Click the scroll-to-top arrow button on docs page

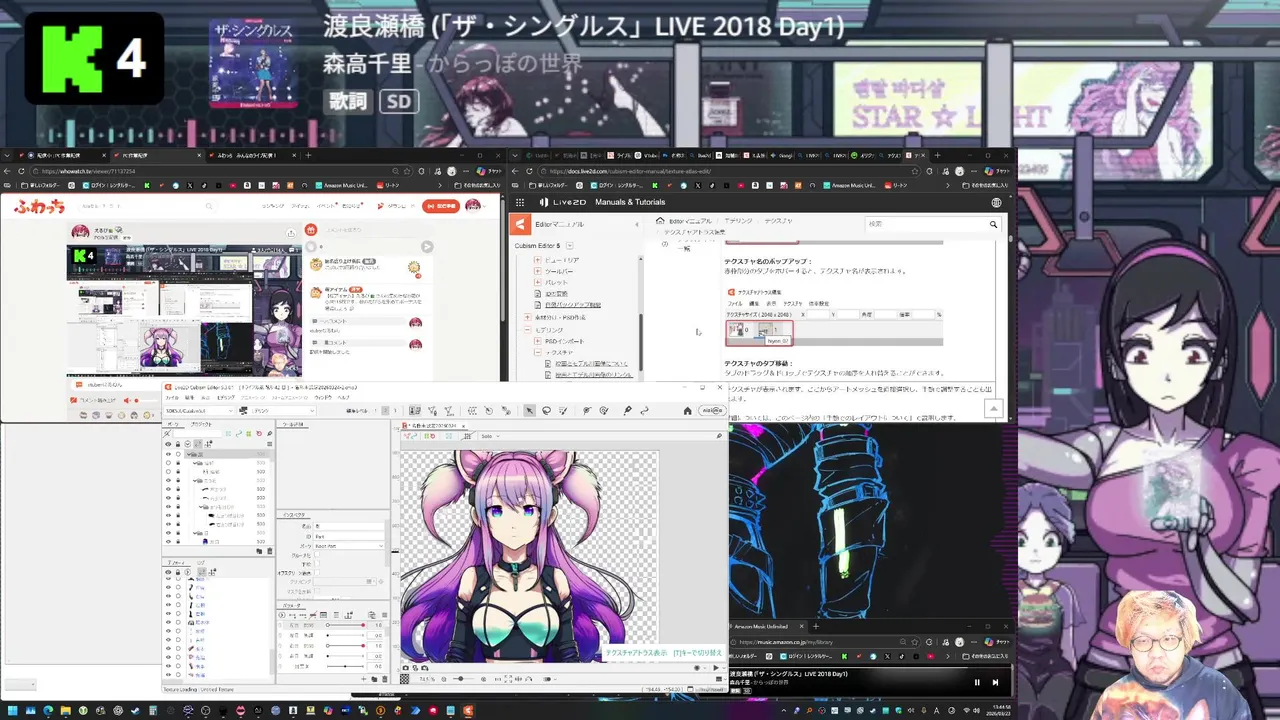click(x=993, y=409)
